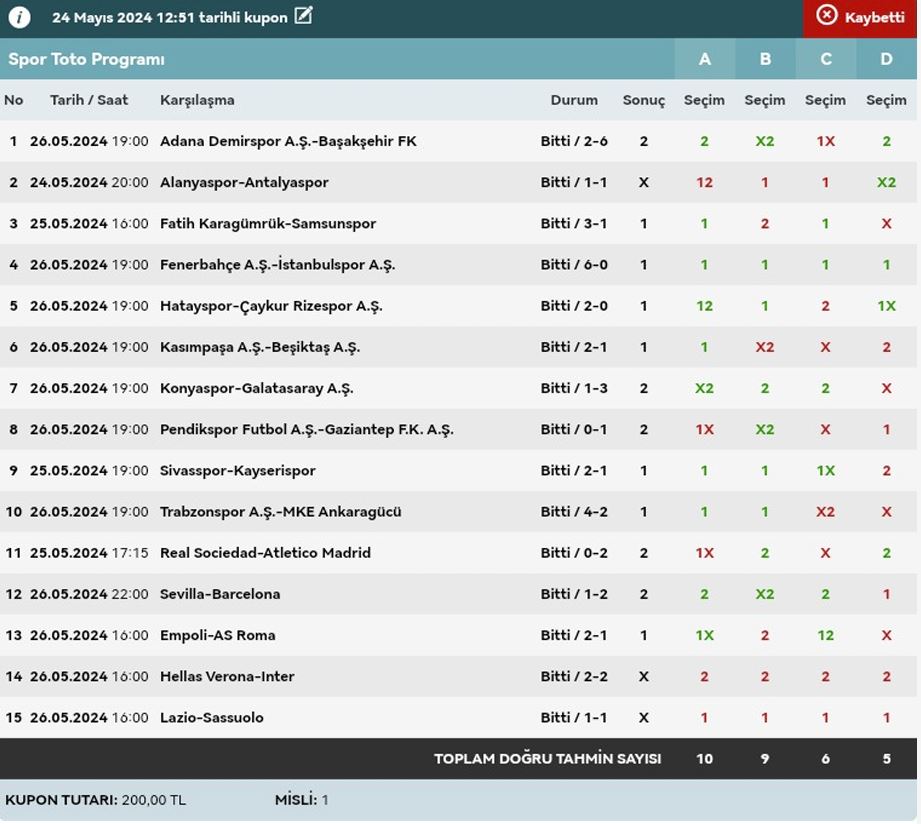
Task: Click the Real Sociedad-Atletico Madrid match
Action: pyautogui.click(x=265, y=553)
